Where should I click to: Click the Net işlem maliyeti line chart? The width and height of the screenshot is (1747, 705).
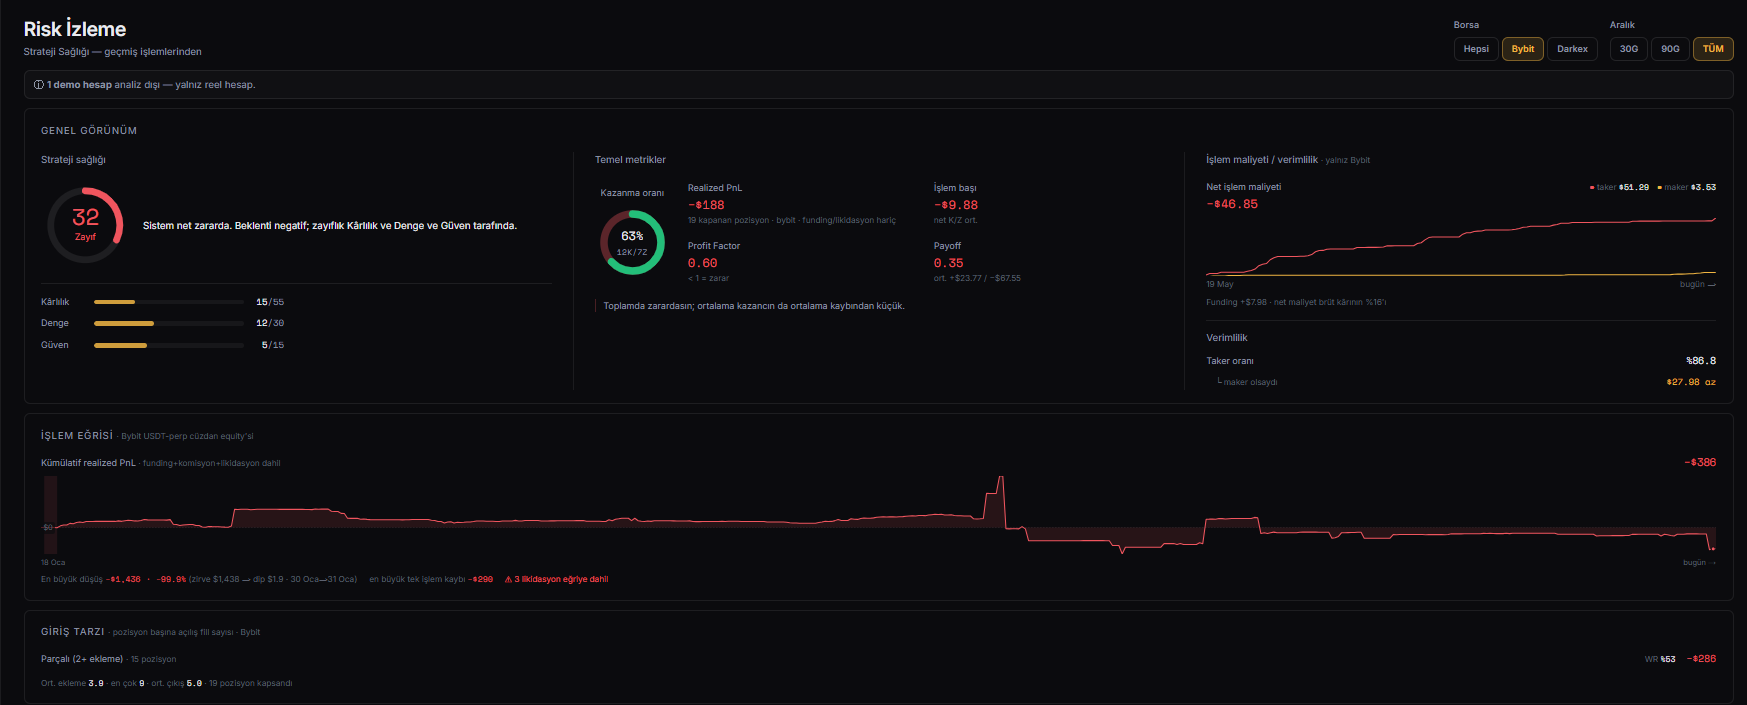click(x=1461, y=246)
